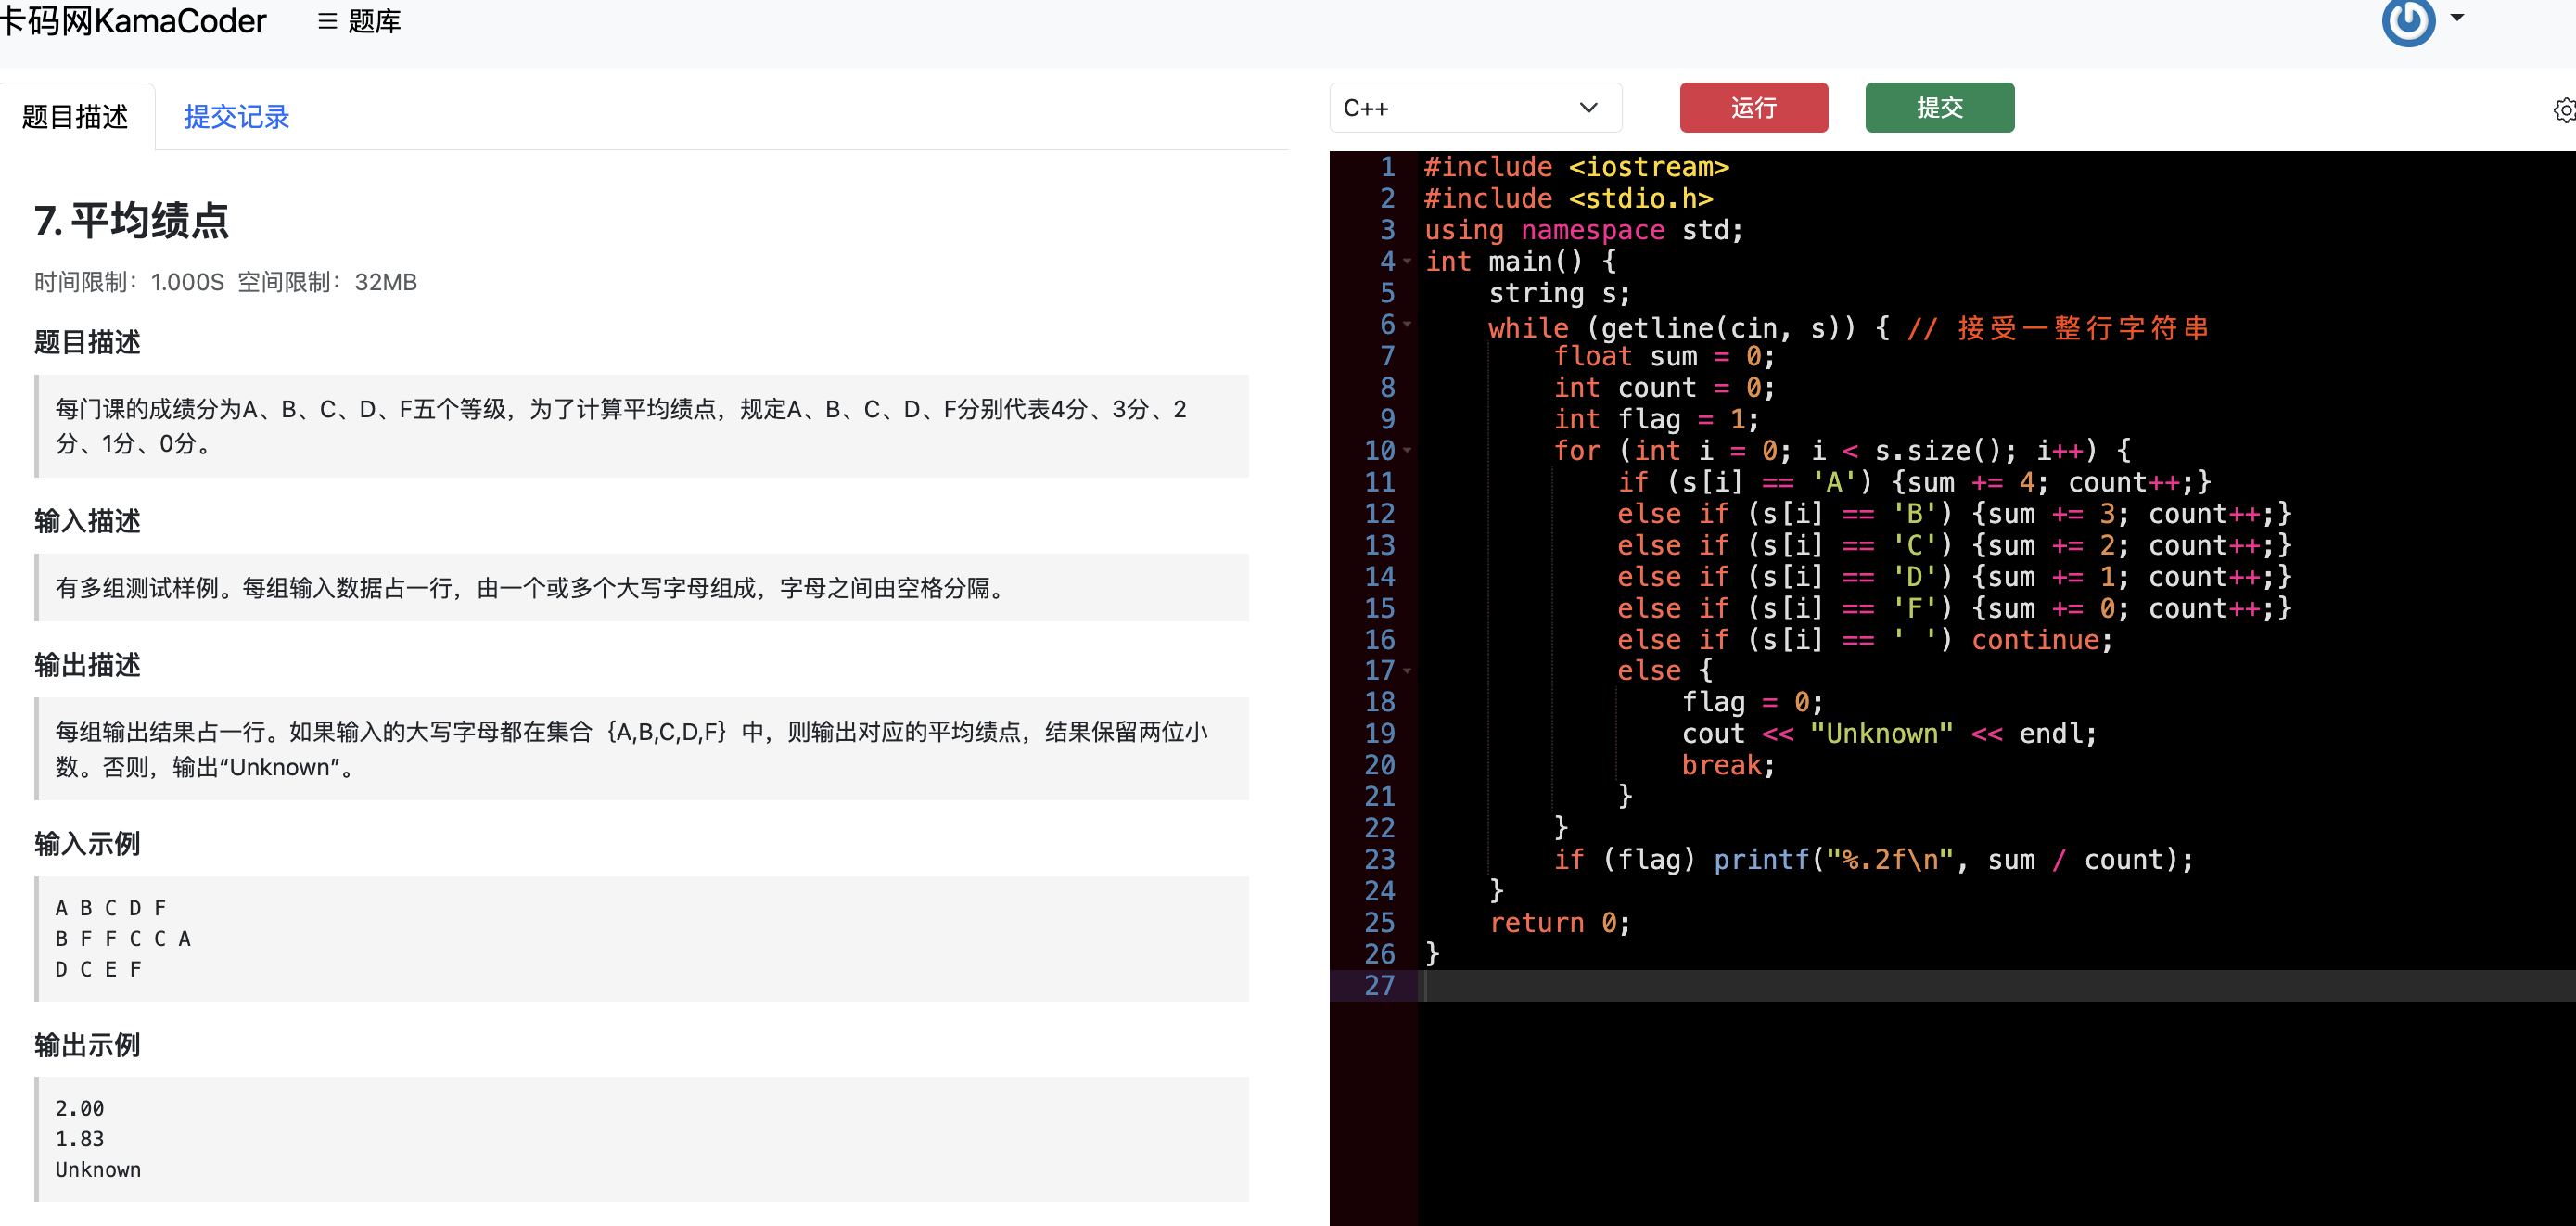The width and height of the screenshot is (2576, 1226).
Task: Click code line int flag = 1;
Action: (1656, 419)
